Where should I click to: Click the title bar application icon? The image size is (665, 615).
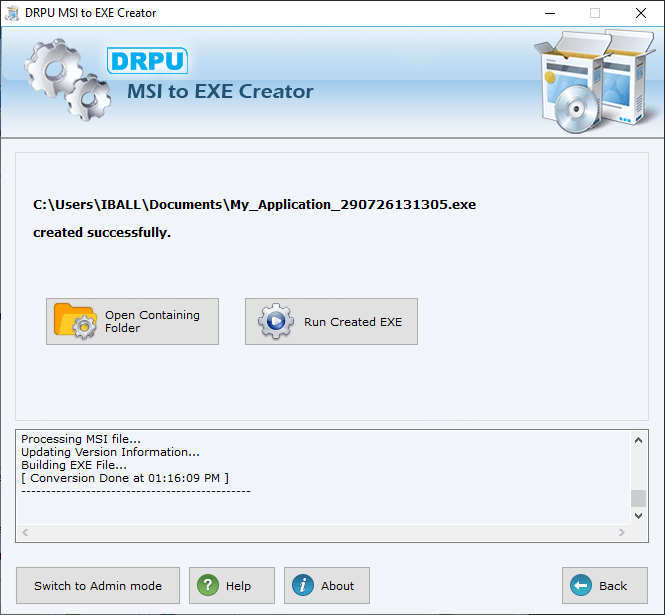[x=12, y=13]
